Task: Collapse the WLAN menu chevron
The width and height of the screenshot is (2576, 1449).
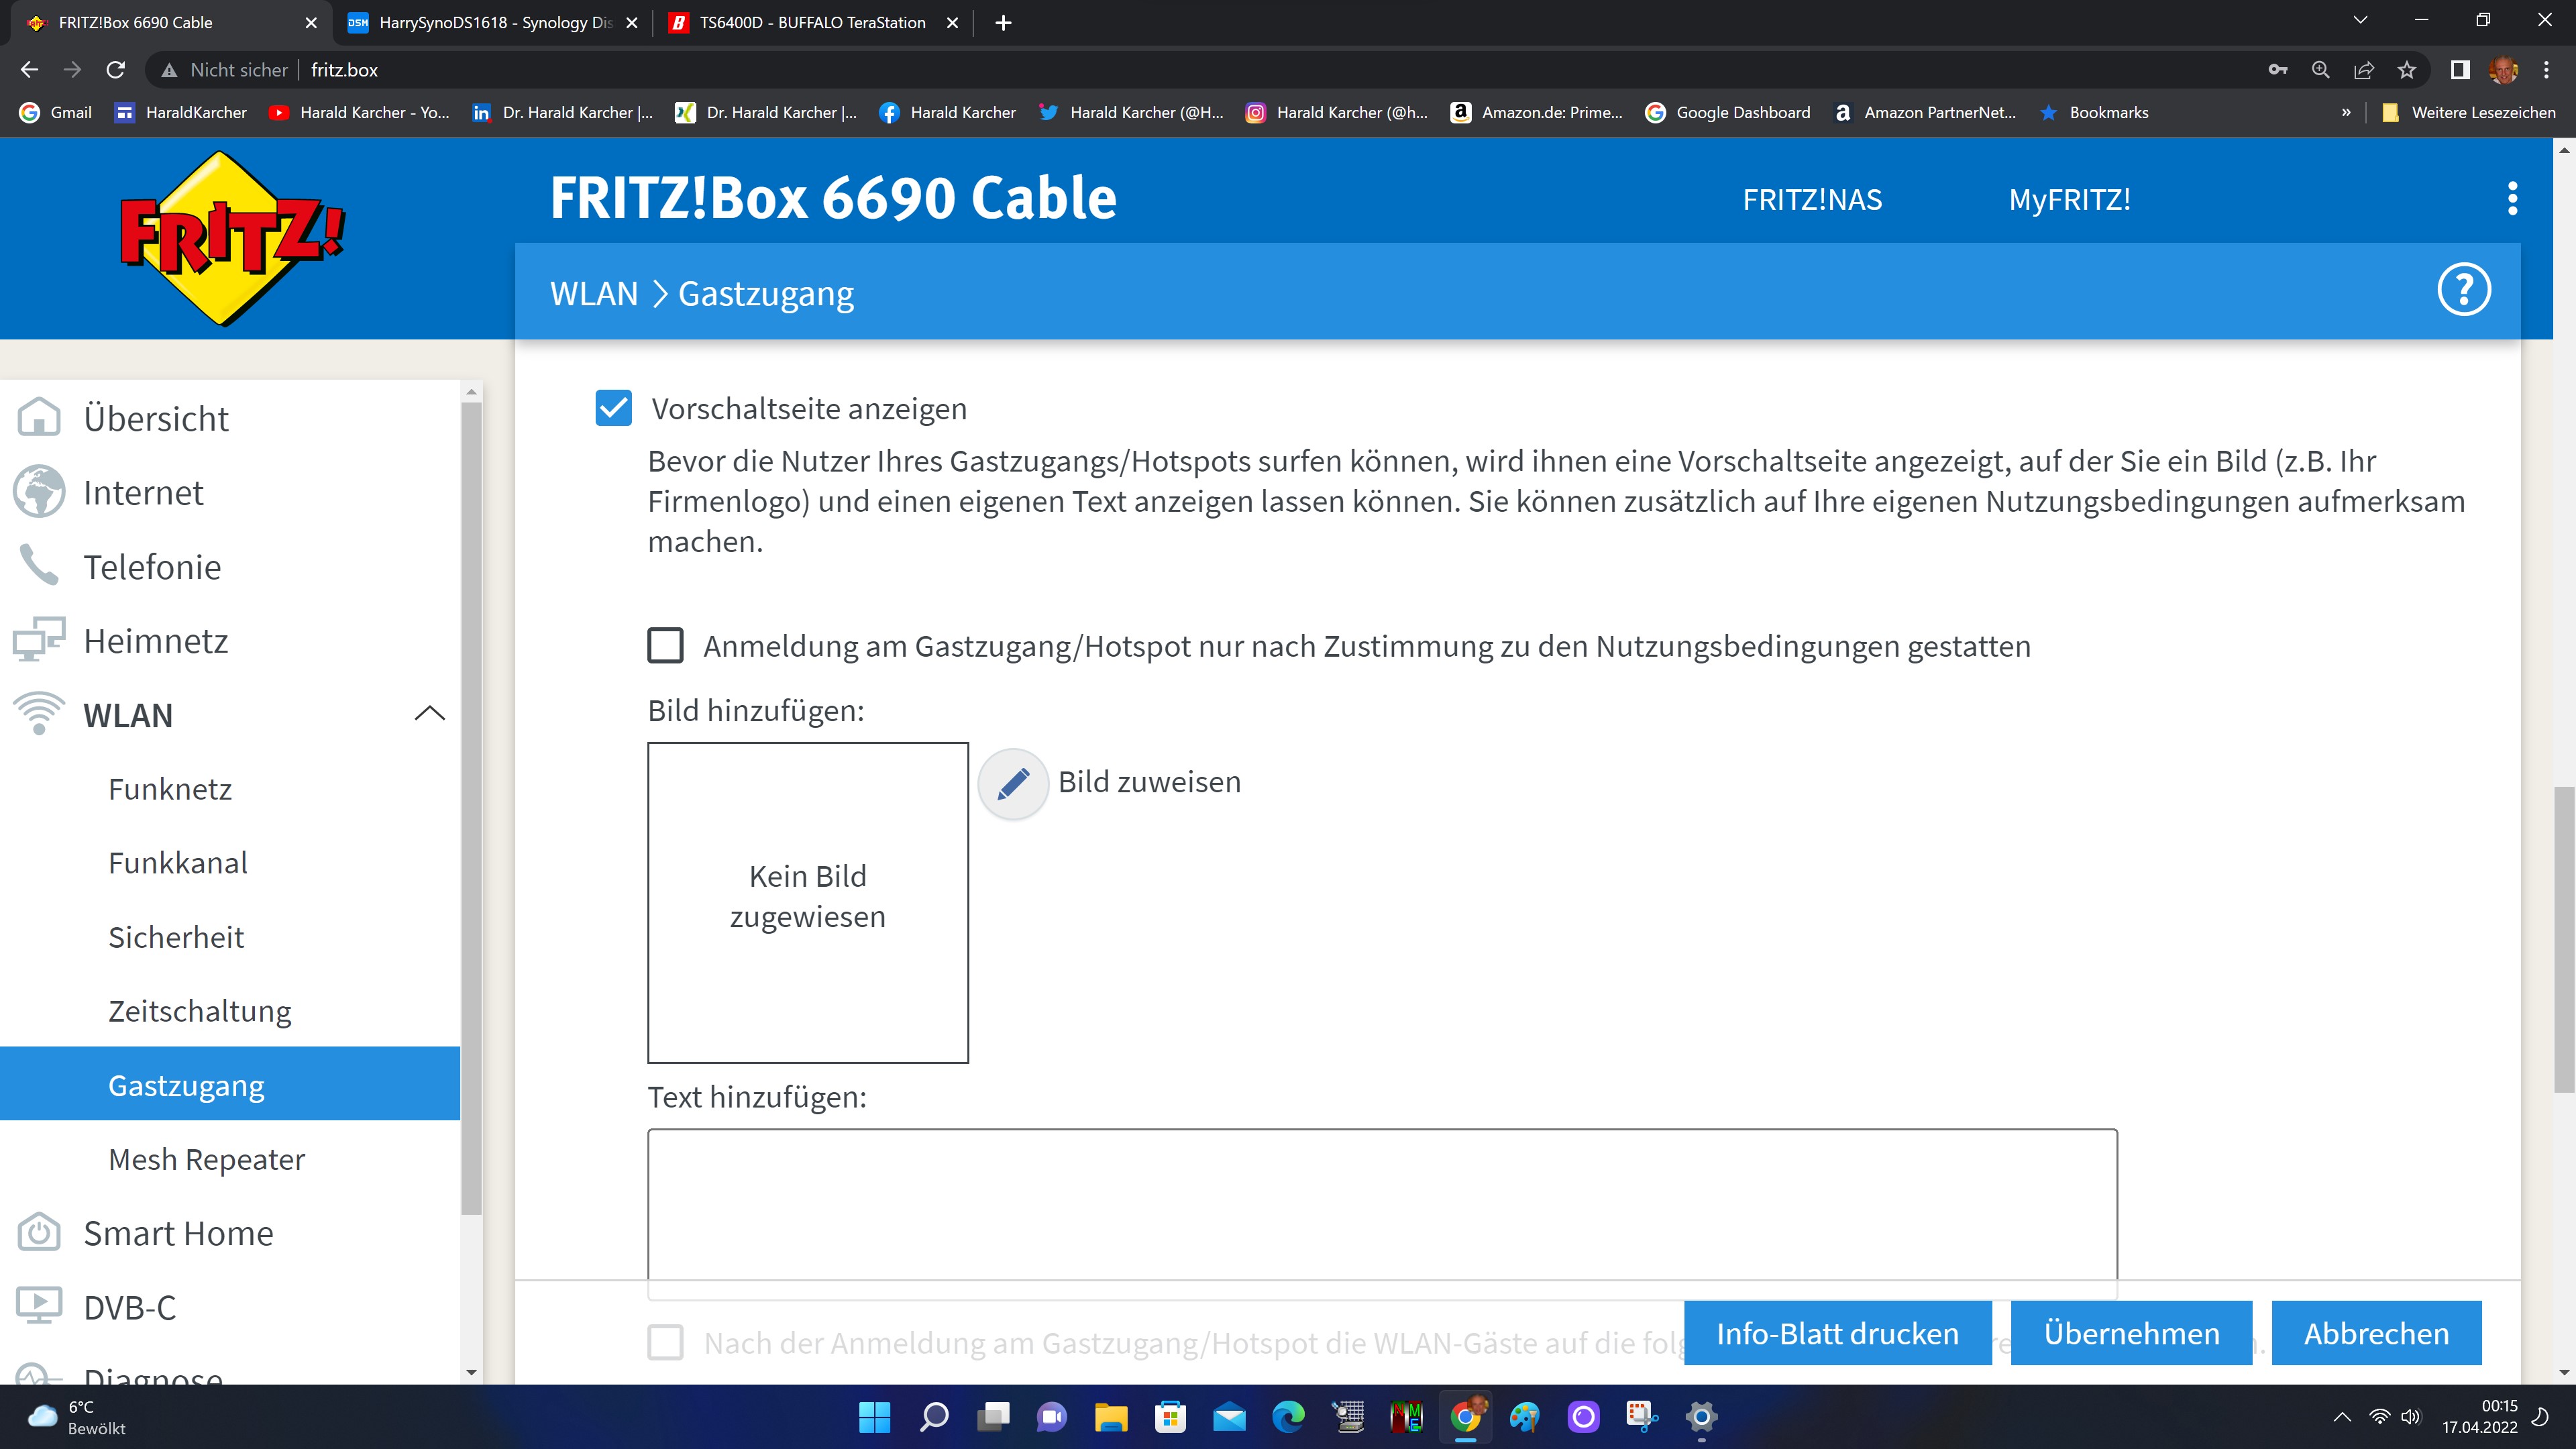Action: [429, 714]
